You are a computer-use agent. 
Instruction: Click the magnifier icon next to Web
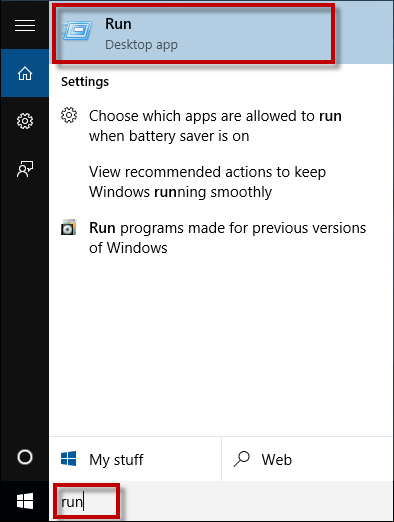pyautogui.click(x=242, y=459)
